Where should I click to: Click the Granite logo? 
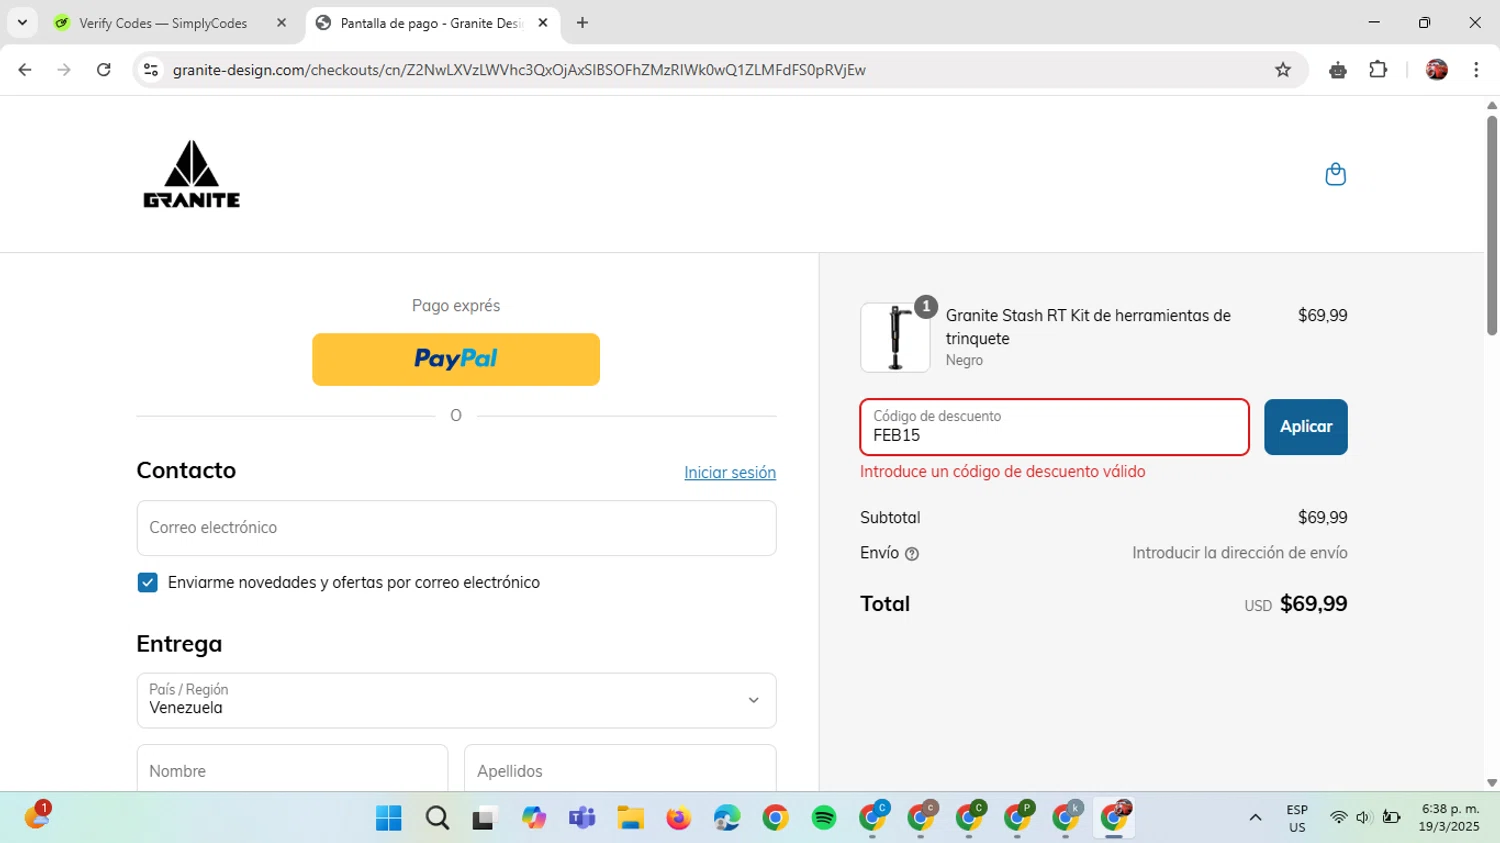coord(191,174)
